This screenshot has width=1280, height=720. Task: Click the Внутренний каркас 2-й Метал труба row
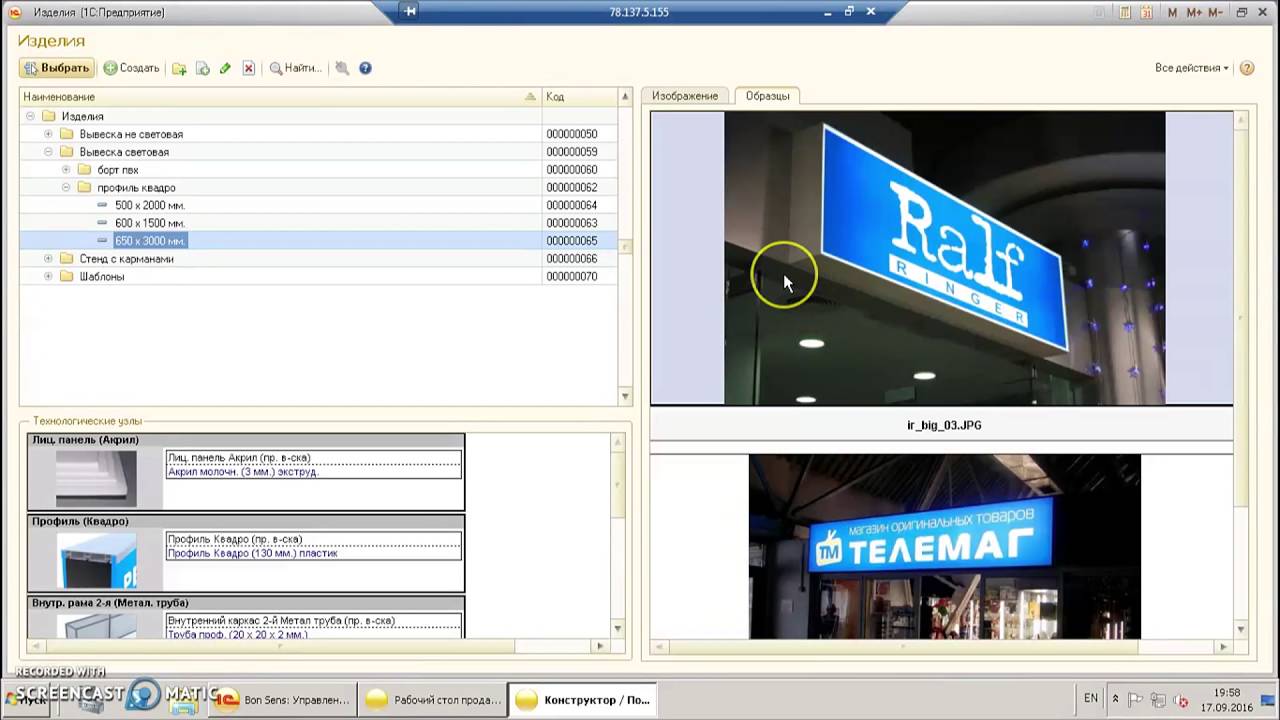(x=314, y=620)
